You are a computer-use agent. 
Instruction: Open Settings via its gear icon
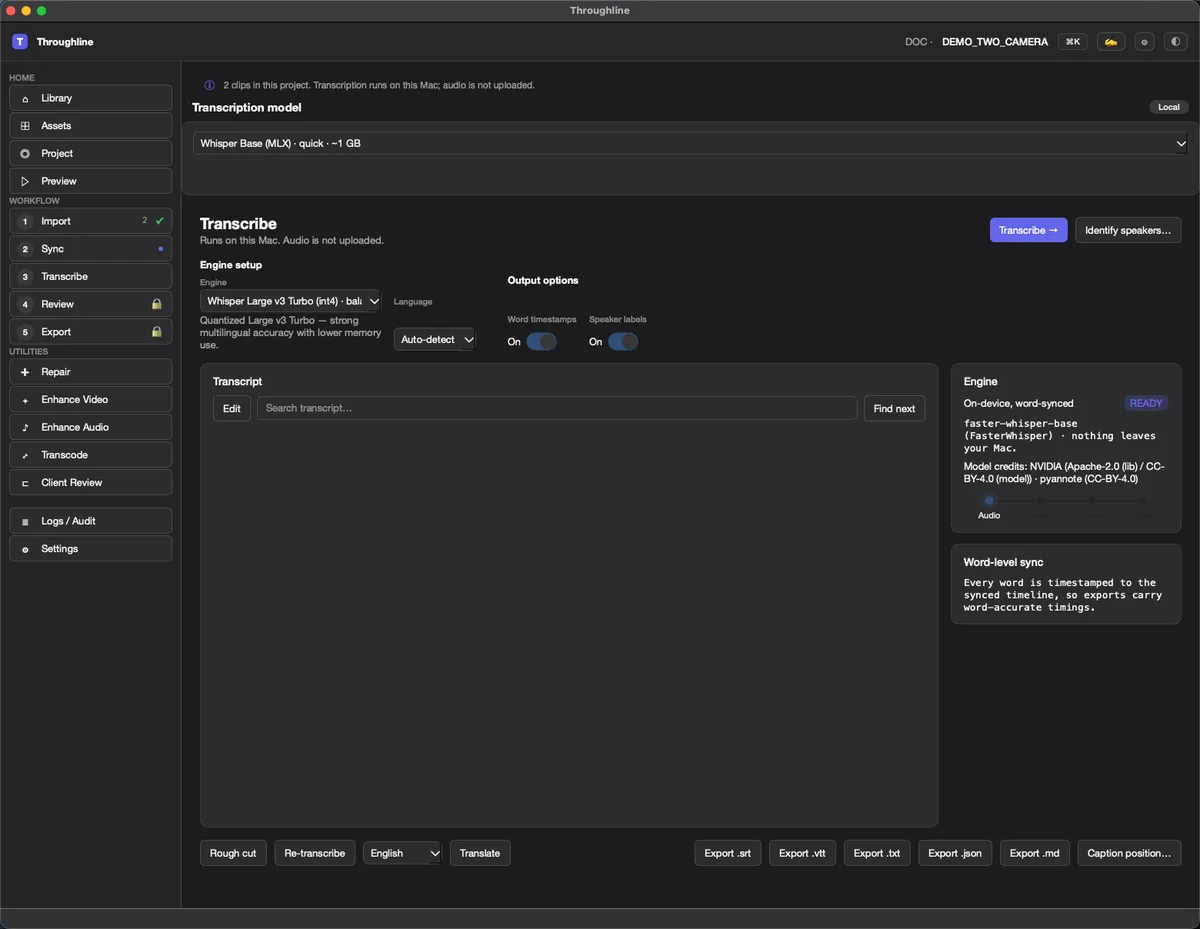[25, 549]
